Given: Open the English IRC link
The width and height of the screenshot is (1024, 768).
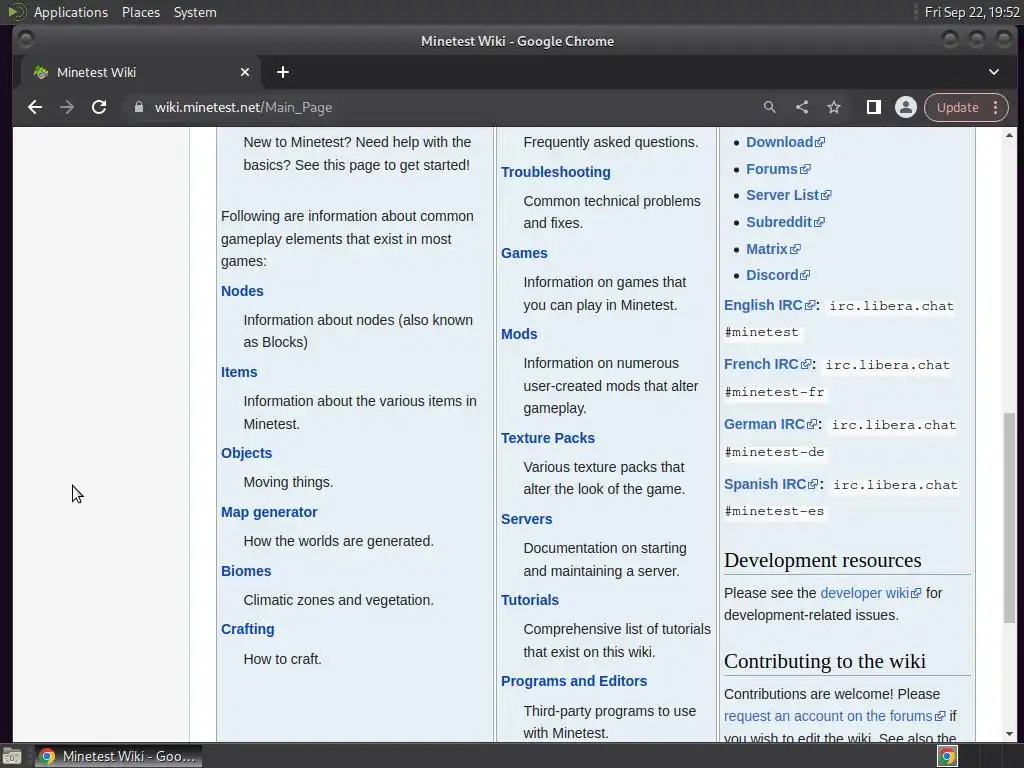Looking at the screenshot, I should pos(770,305).
